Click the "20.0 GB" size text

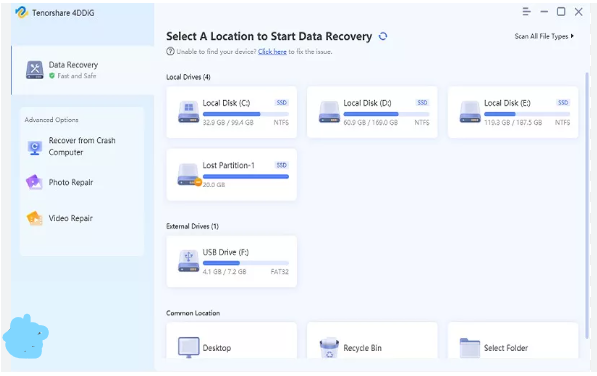click(x=214, y=185)
